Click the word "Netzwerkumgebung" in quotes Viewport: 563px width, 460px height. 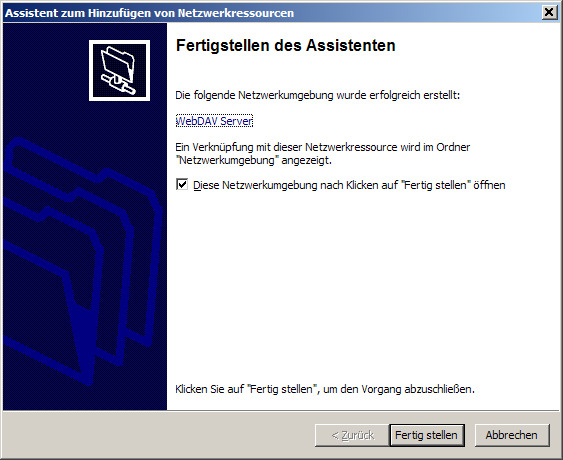[x=227, y=160]
